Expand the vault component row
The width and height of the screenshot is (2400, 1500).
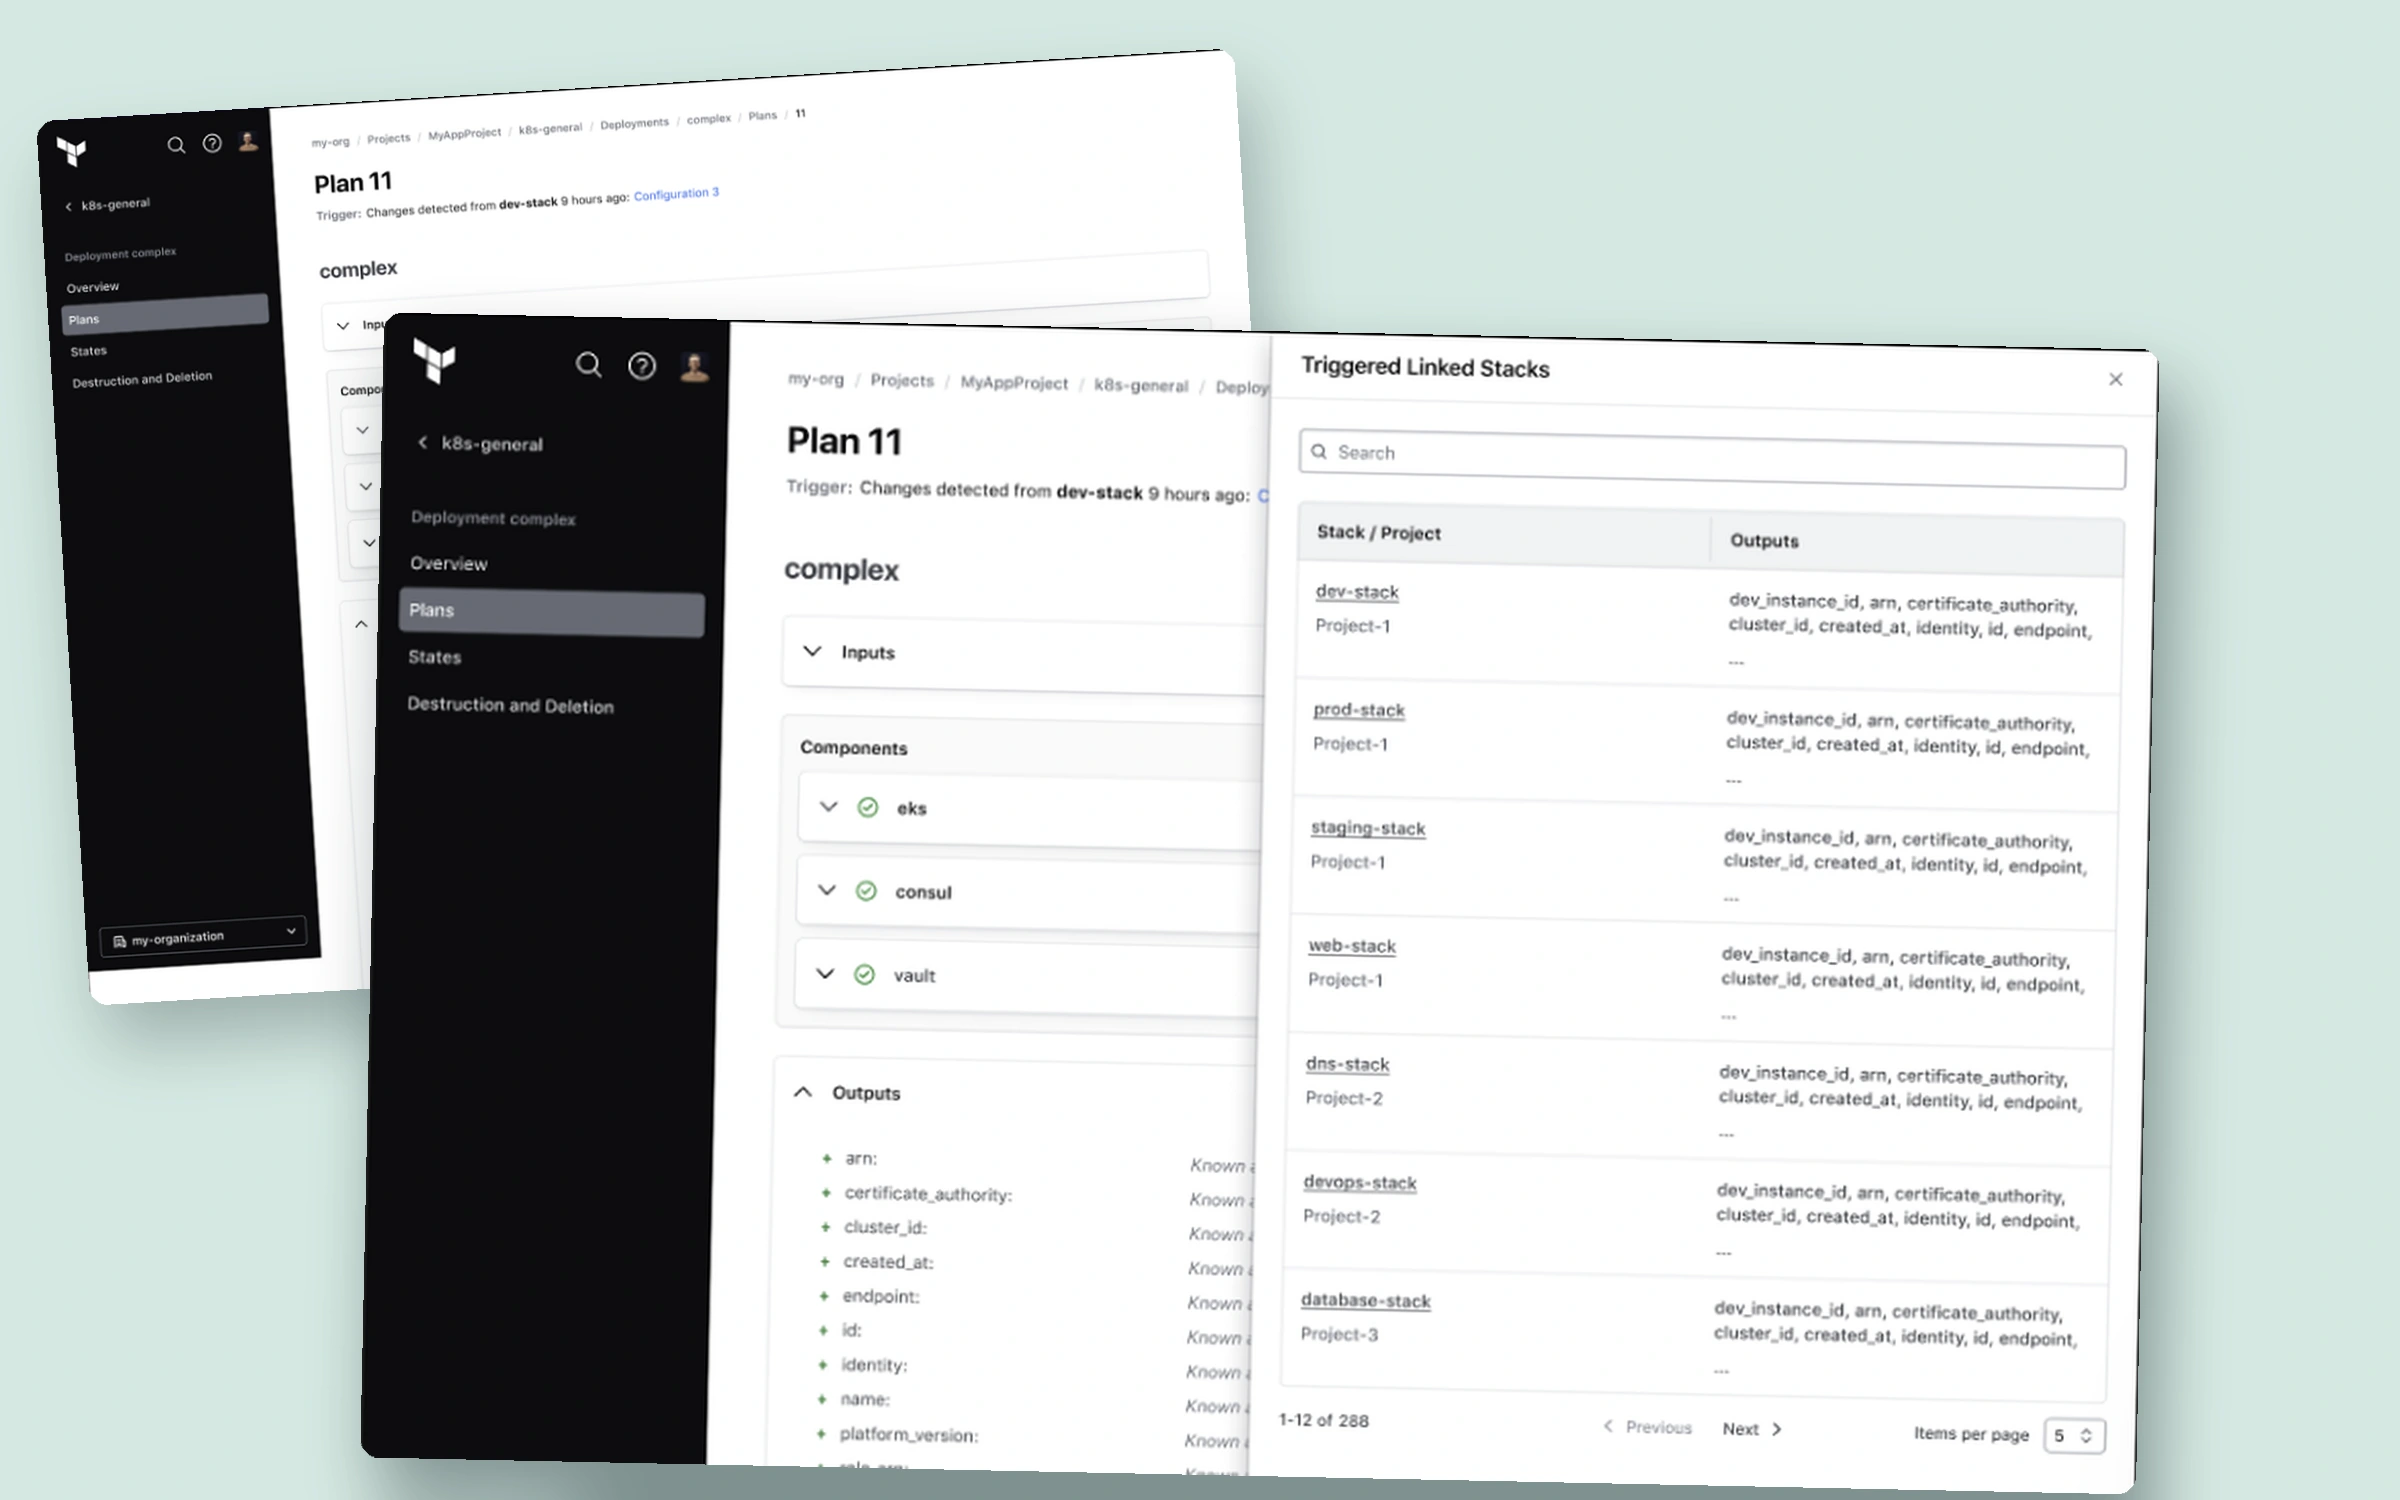pos(825,973)
